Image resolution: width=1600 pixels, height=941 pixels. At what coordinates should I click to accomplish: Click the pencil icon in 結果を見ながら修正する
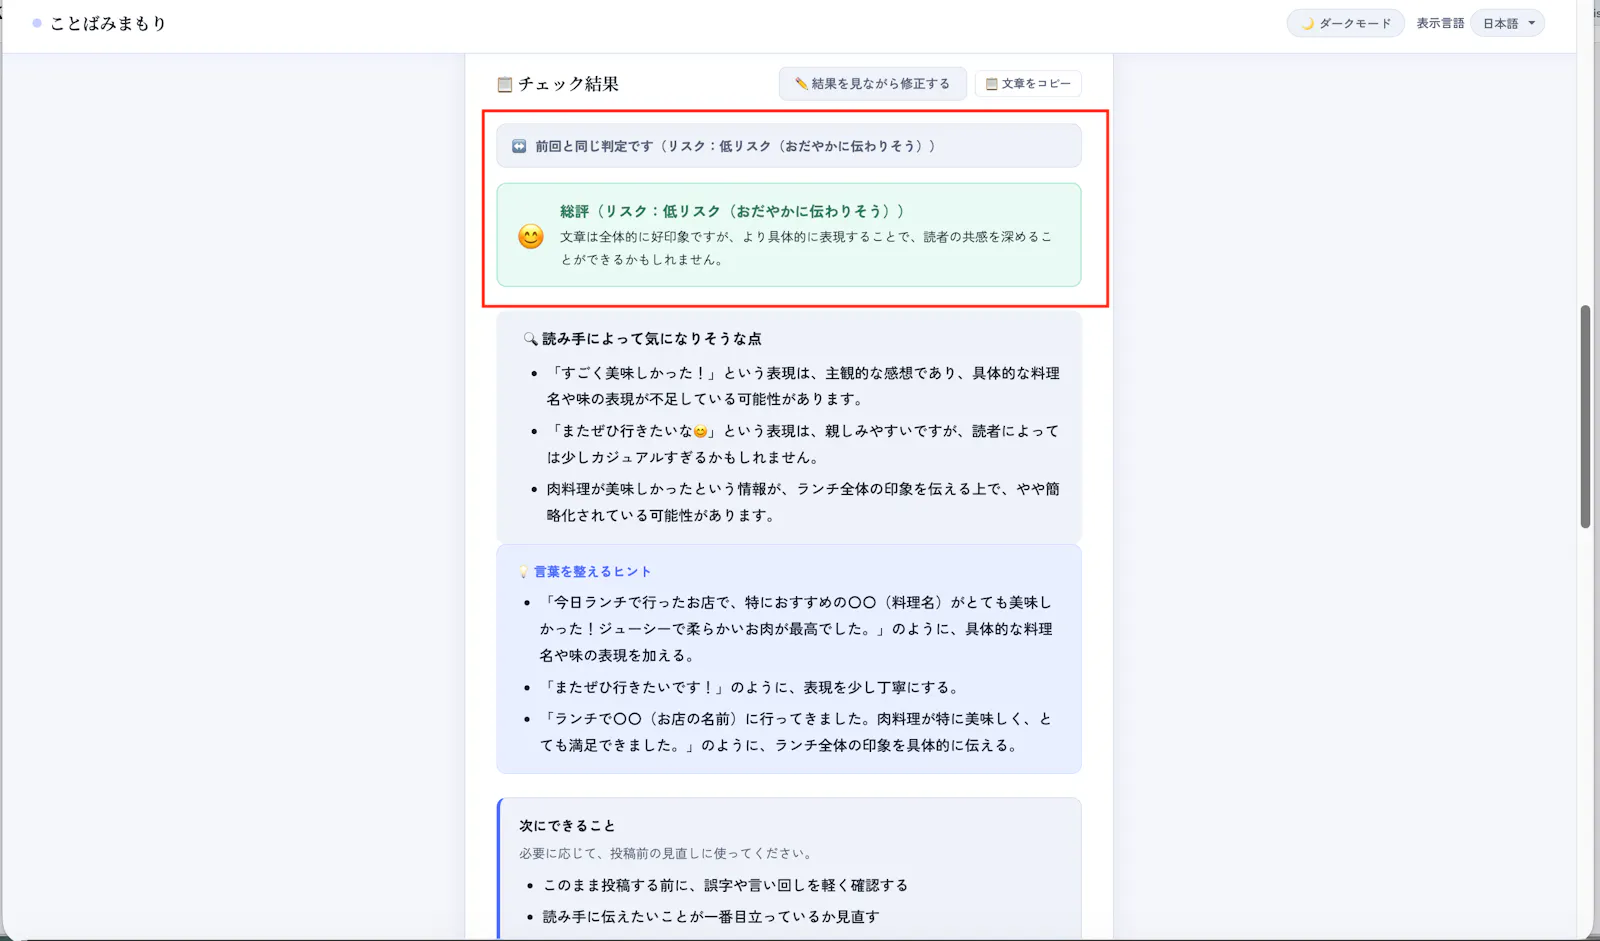[x=801, y=84]
